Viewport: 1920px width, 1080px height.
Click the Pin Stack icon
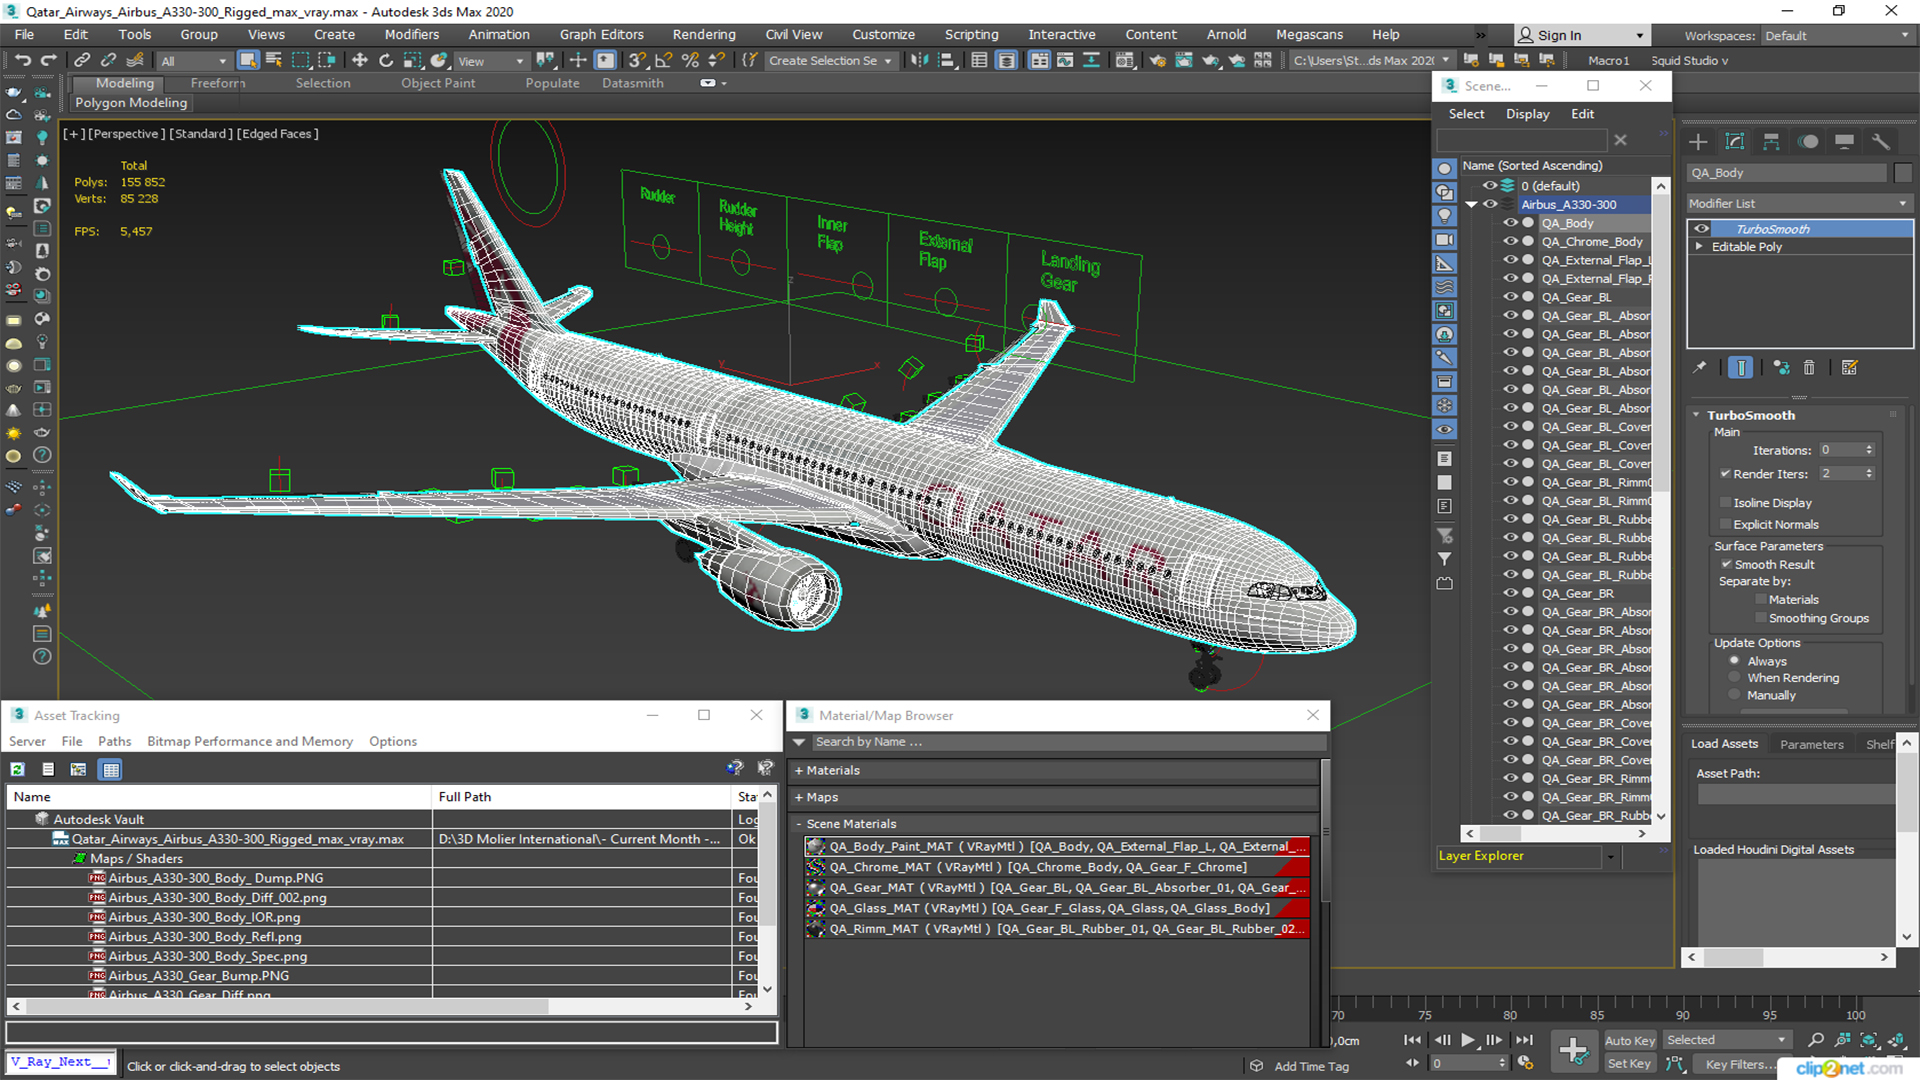point(1700,368)
